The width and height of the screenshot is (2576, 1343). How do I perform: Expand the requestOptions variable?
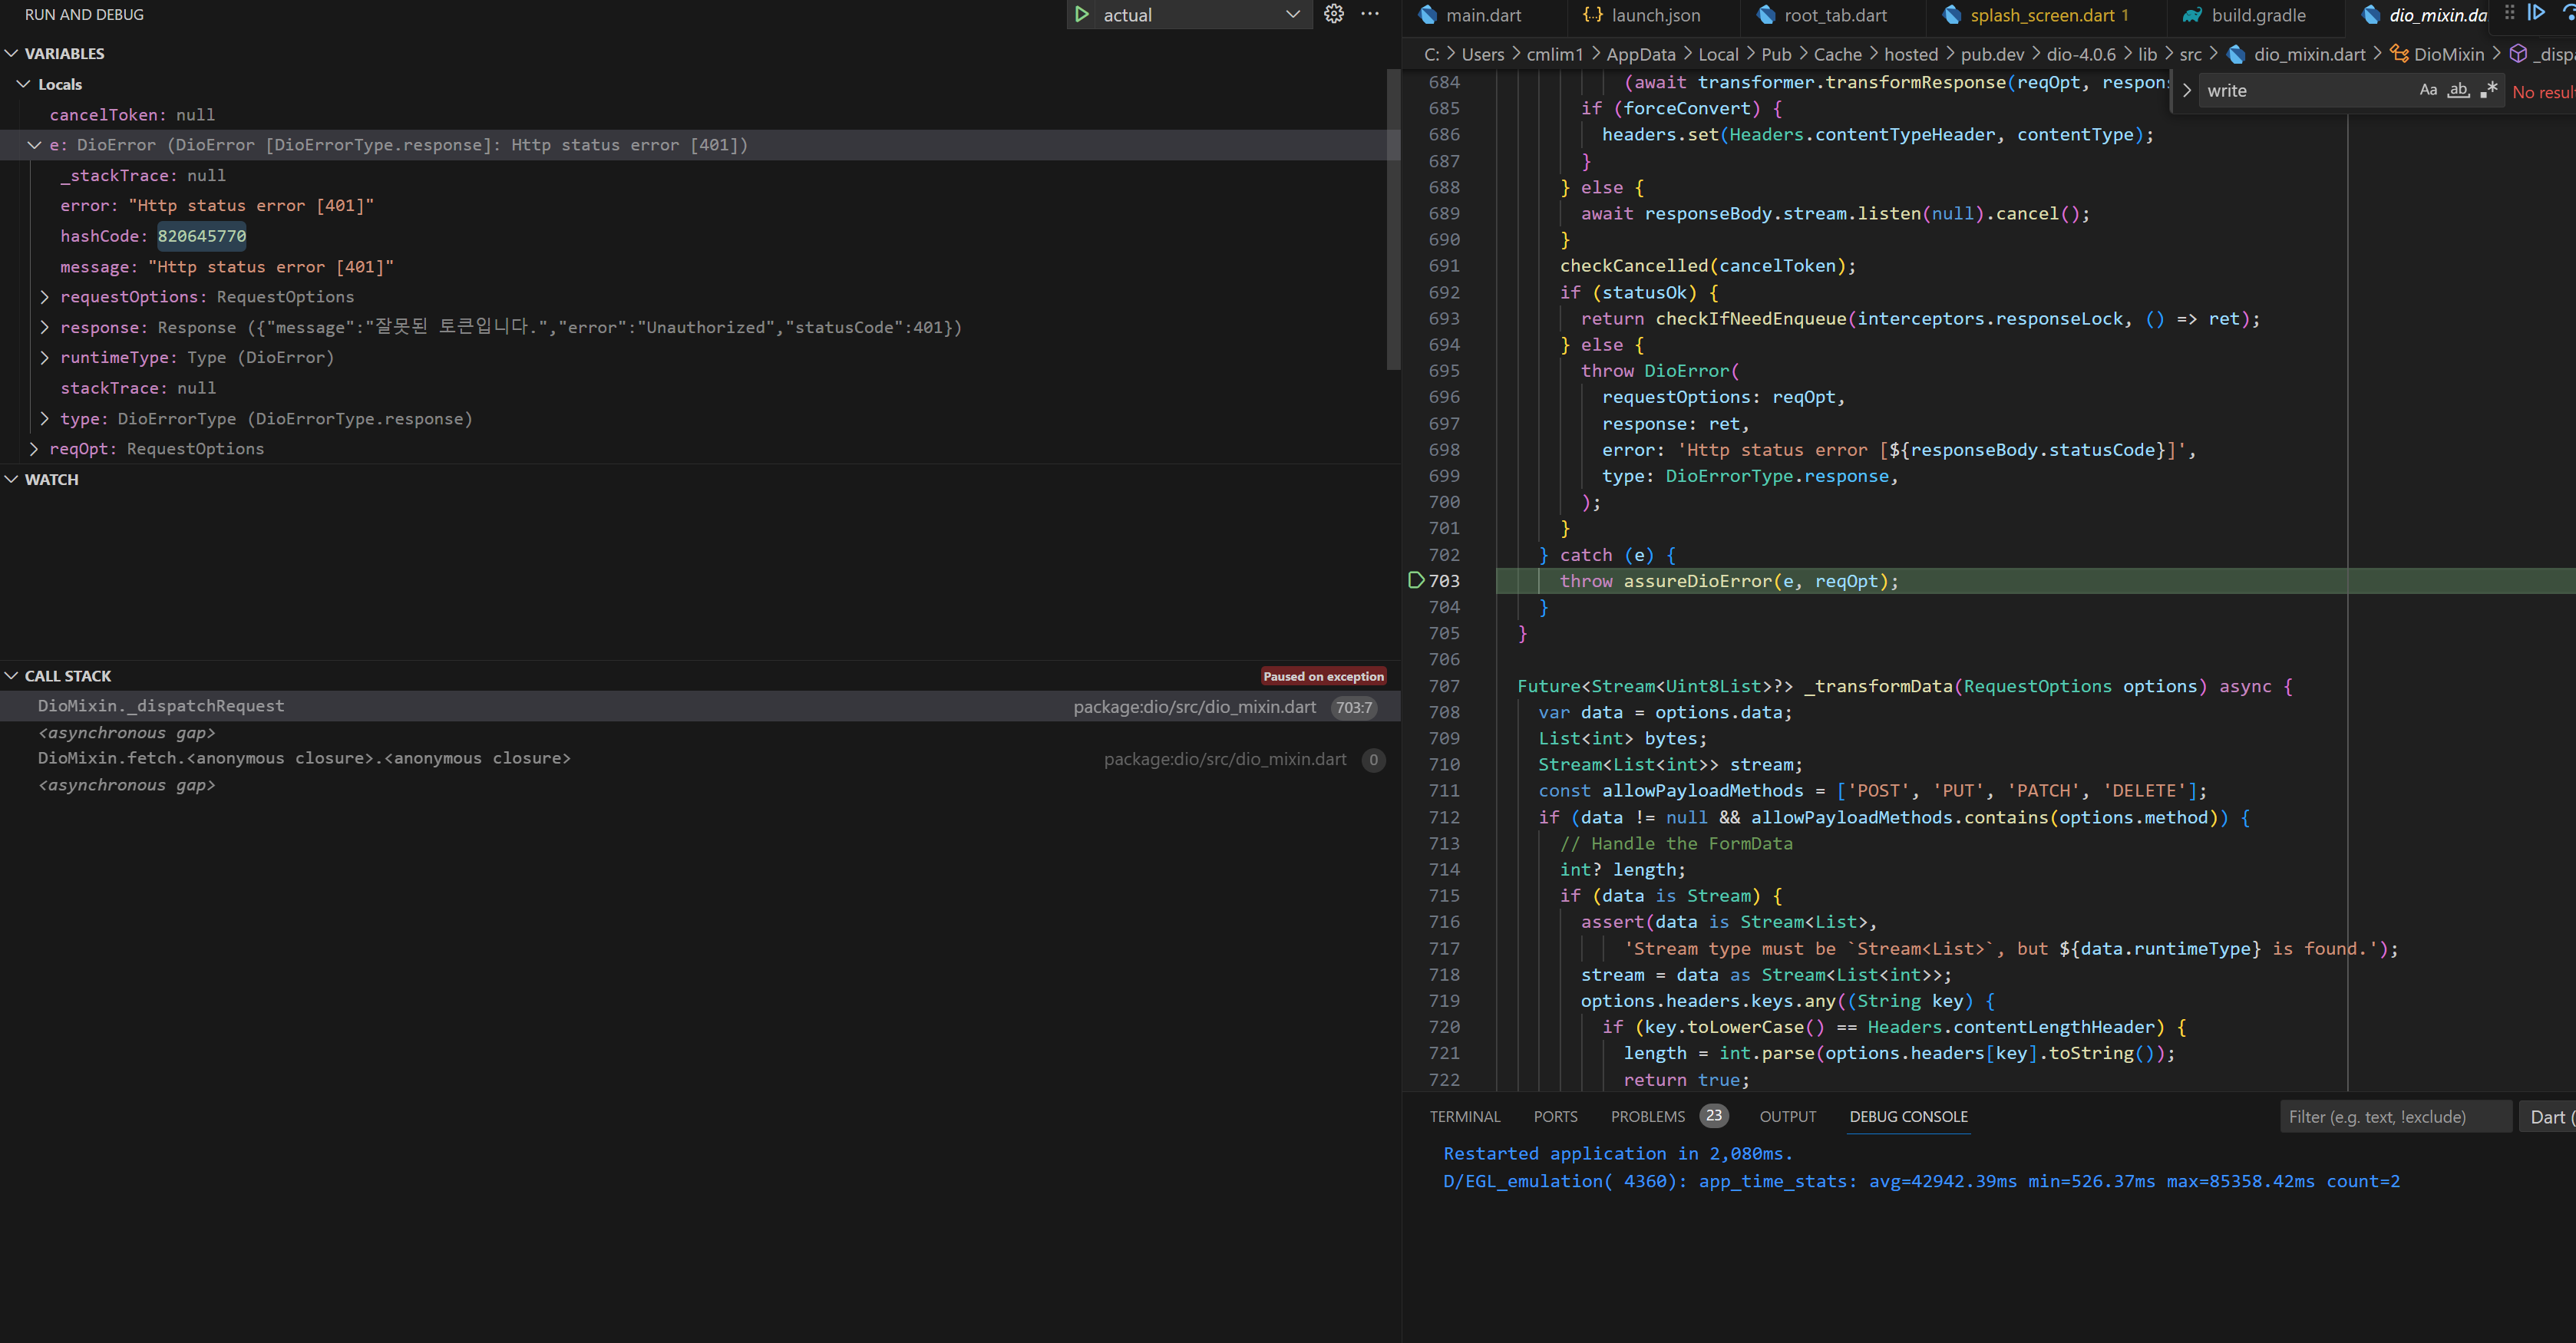point(45,297)
